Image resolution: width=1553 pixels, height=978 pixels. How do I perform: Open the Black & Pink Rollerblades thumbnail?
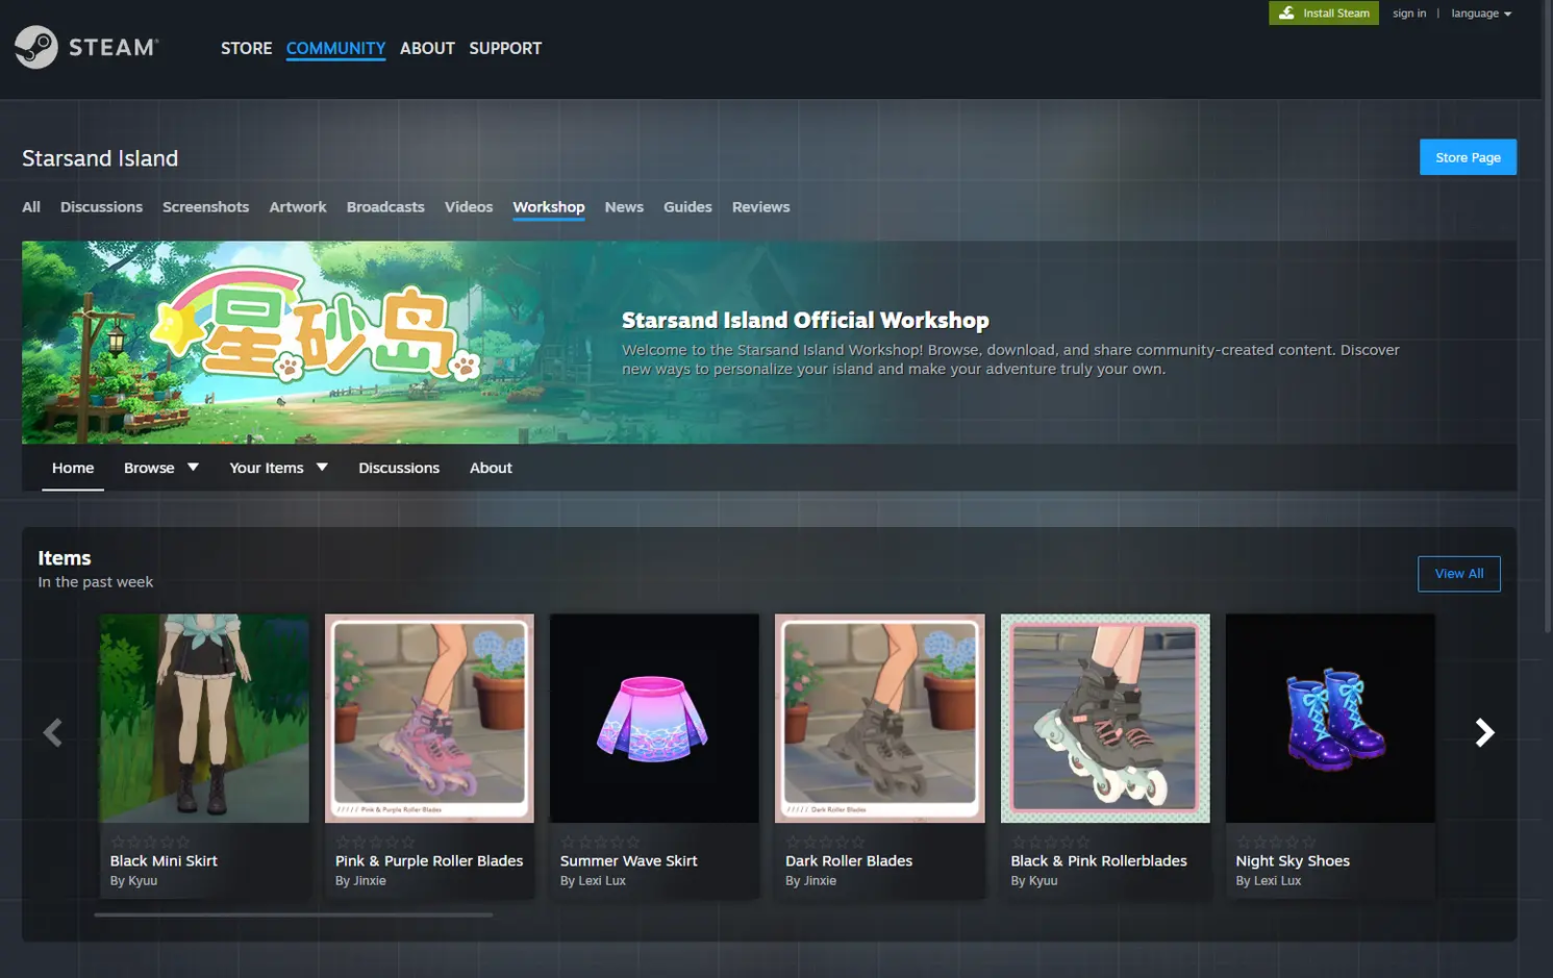point(1105,718)
